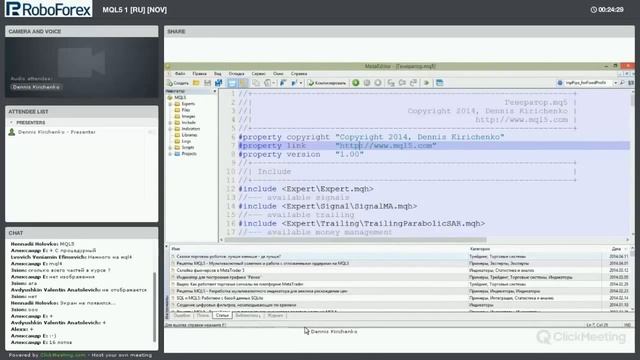Screen dimensions: 640x360
Task: Click the Stop debugging toolbar icon
Action: tap(378, 83)
